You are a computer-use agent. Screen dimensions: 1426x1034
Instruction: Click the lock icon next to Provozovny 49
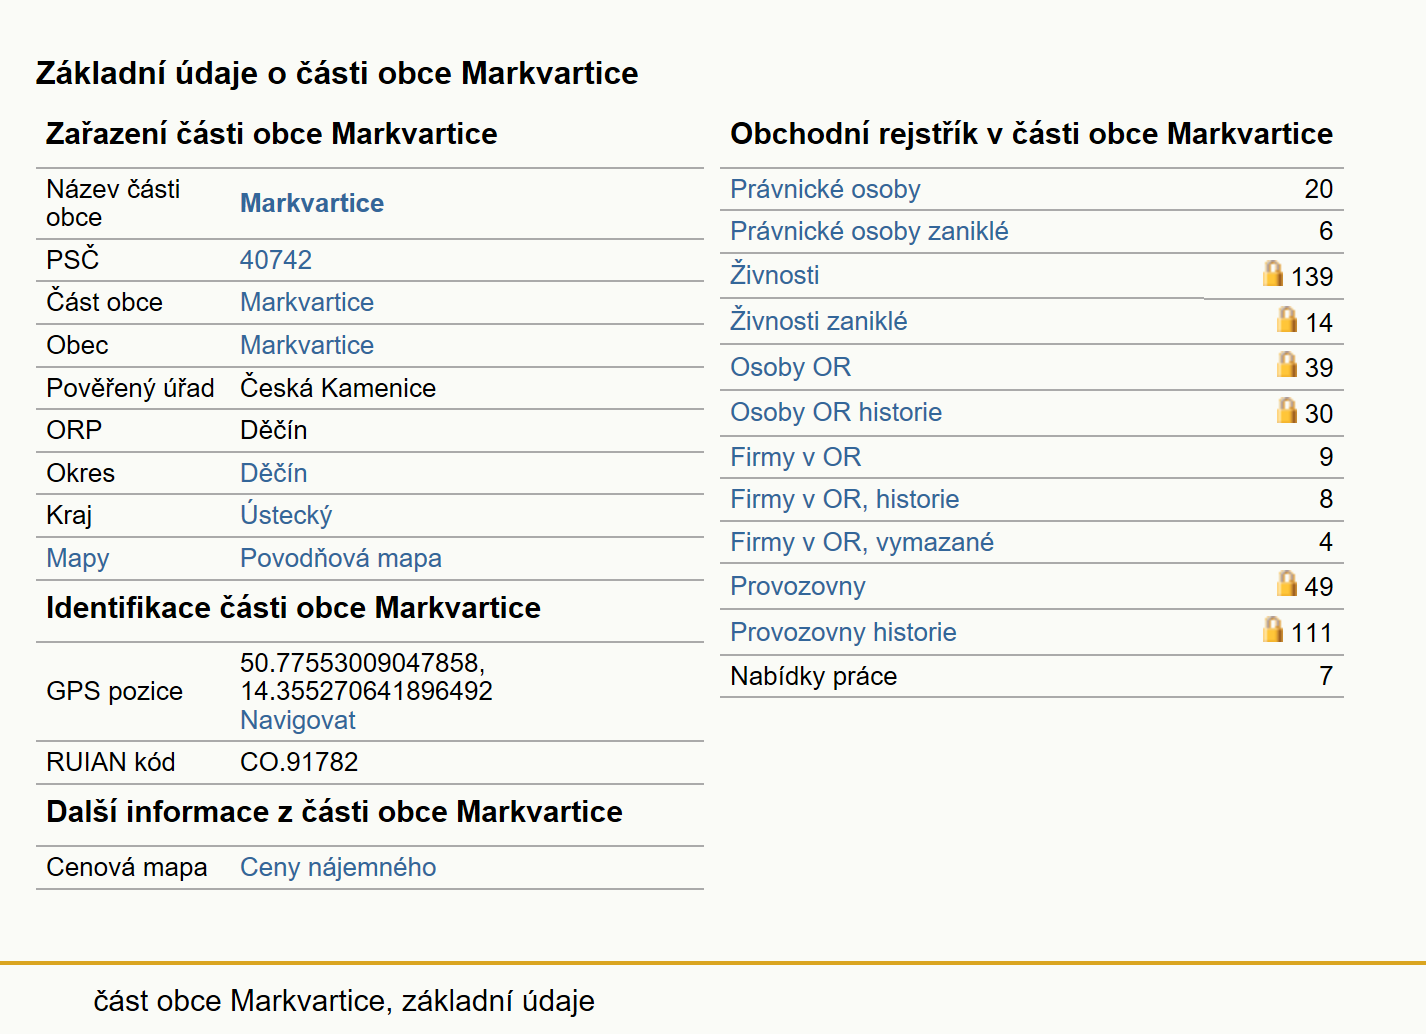tap(1287, 583)
